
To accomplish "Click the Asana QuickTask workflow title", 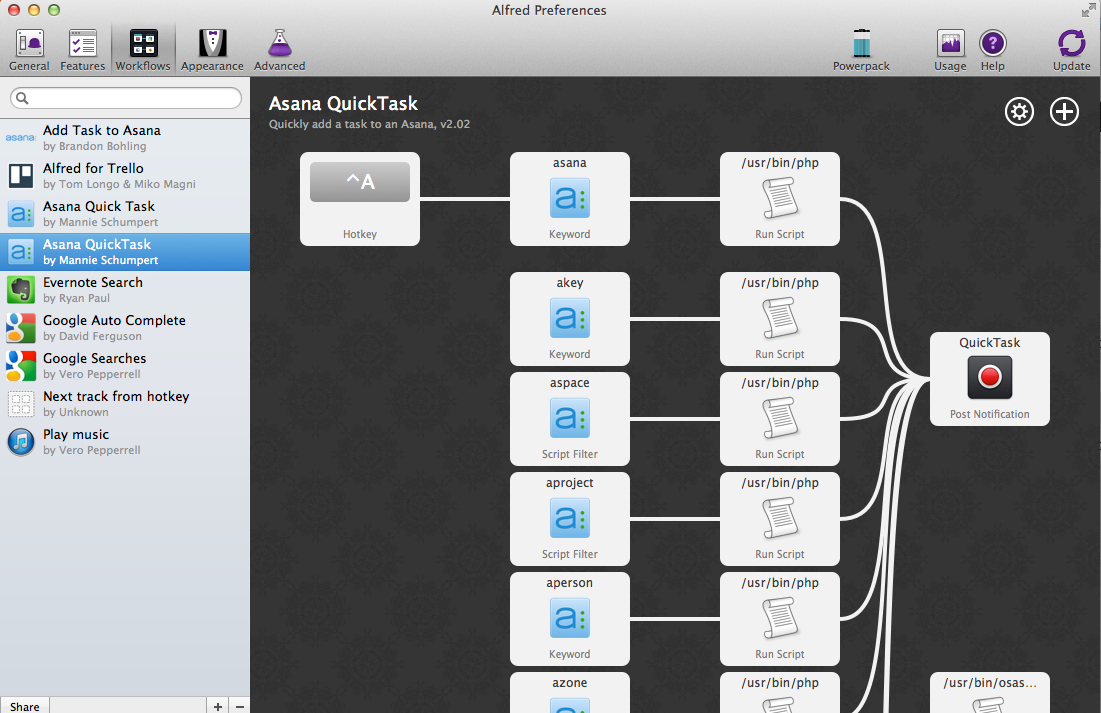I will [343, 104].
